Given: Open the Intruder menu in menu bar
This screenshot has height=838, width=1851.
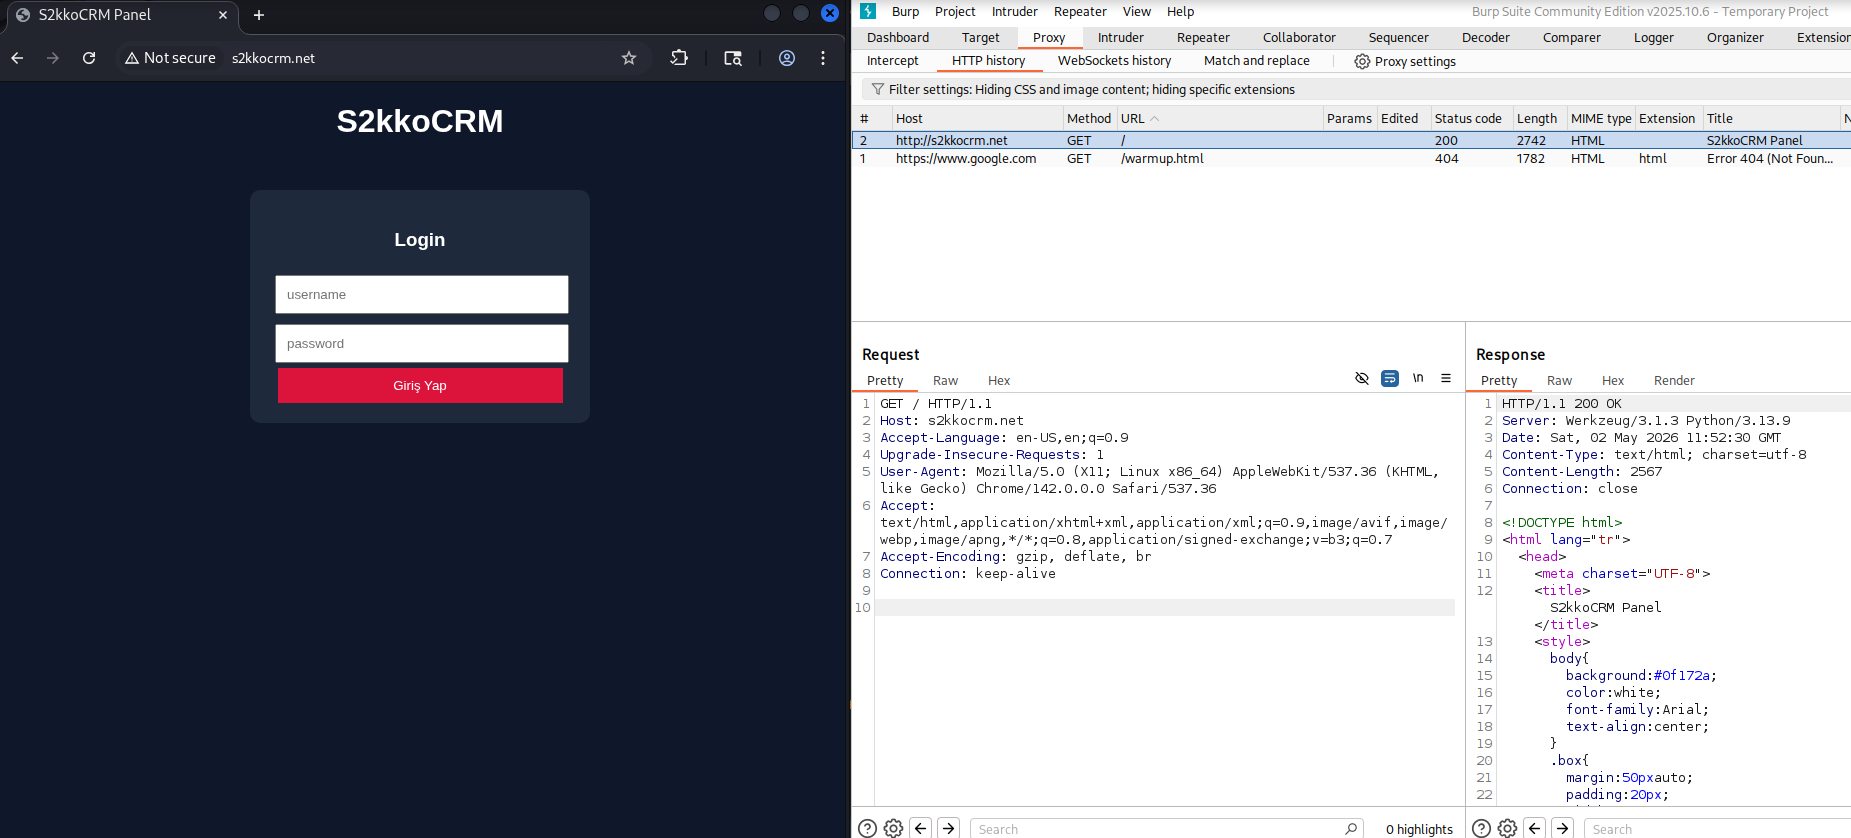Looking at the screenshot, I should coord(1015,12).
